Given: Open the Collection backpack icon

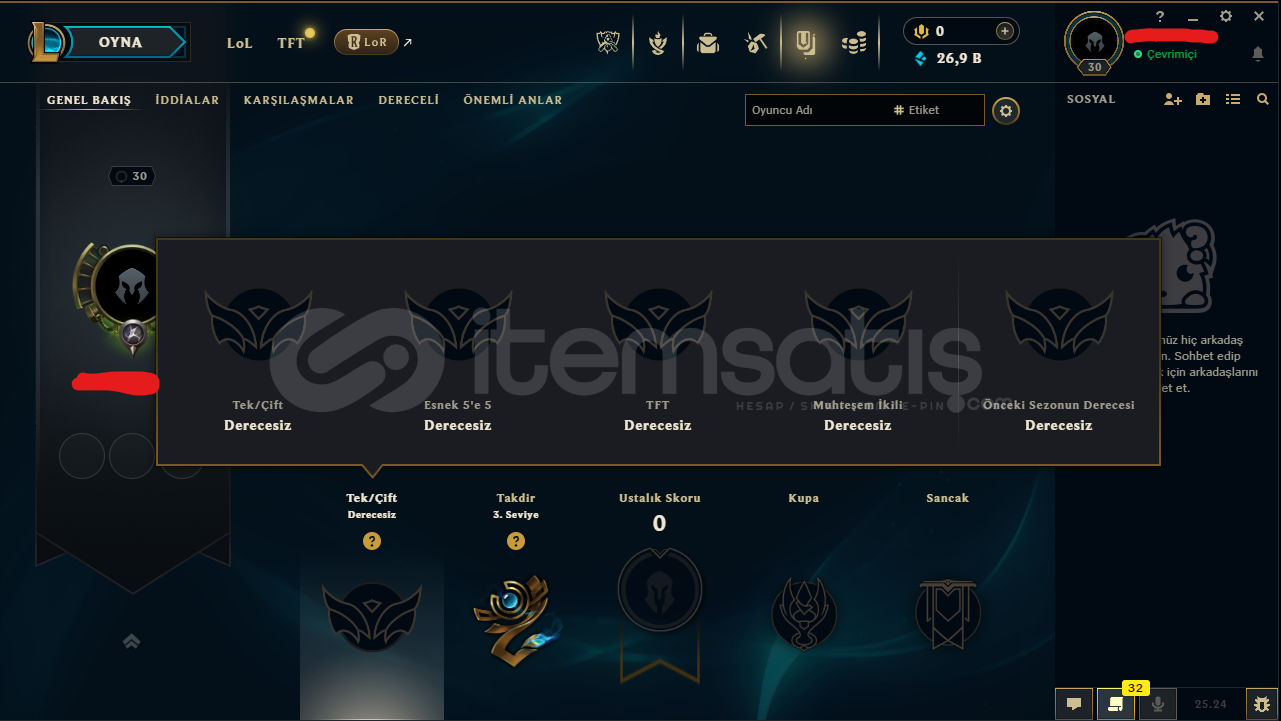Looking at the screenshot, I should [708, 43].
